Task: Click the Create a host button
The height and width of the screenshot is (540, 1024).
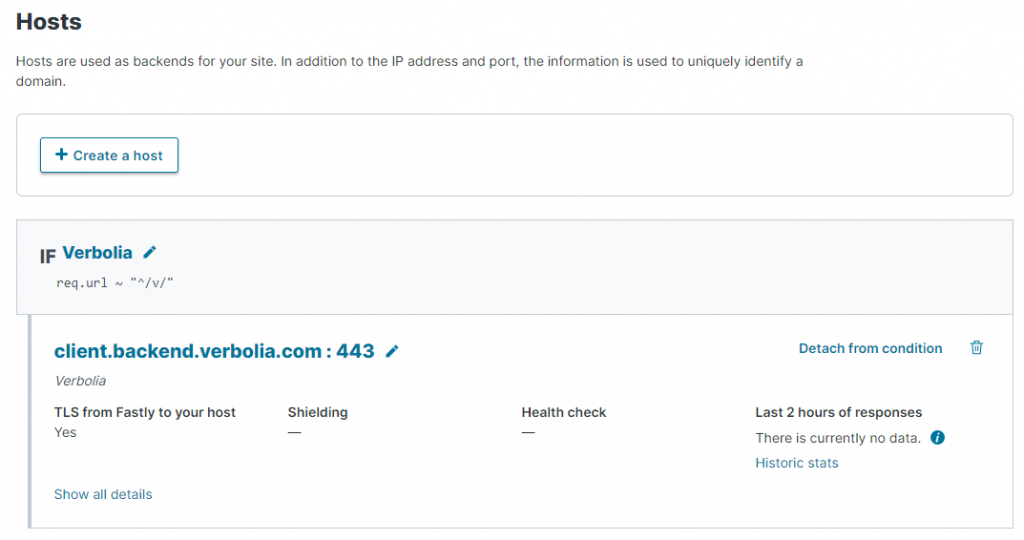Action: pos(109,155)
